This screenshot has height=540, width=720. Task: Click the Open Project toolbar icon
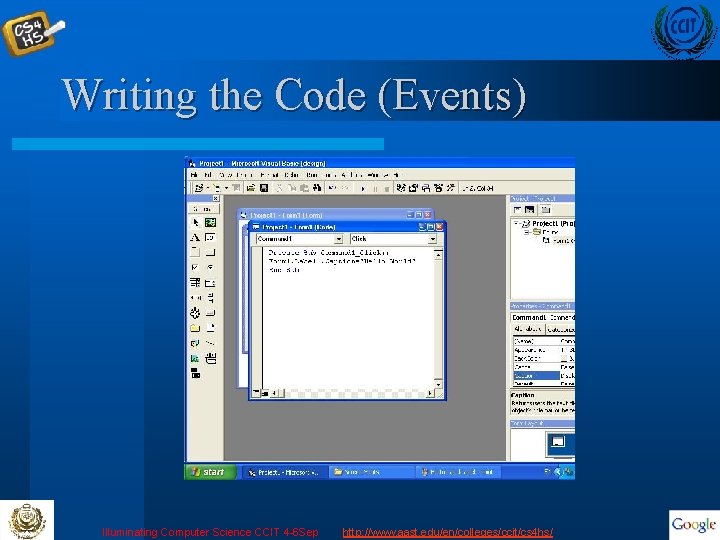pos(251,188)
